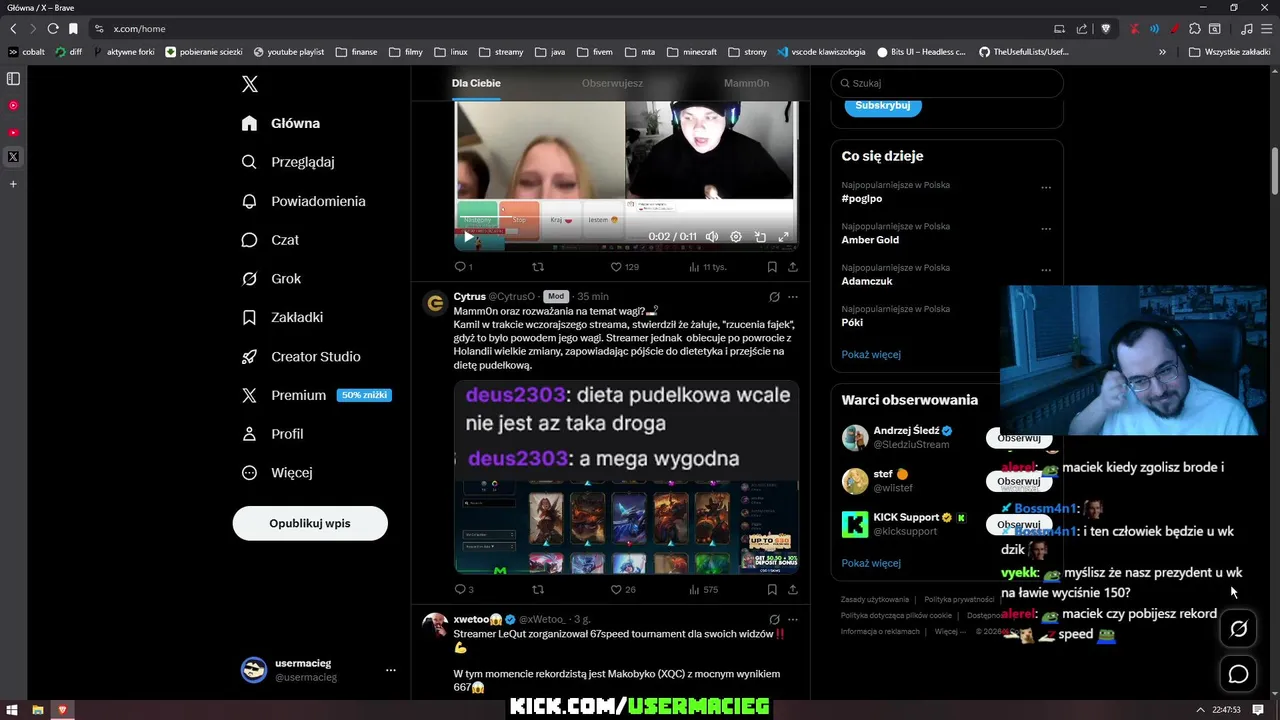Screen dimensions: 1280x720
Task: Open Grok icon on xwetoo post
Action: point(774,620)
